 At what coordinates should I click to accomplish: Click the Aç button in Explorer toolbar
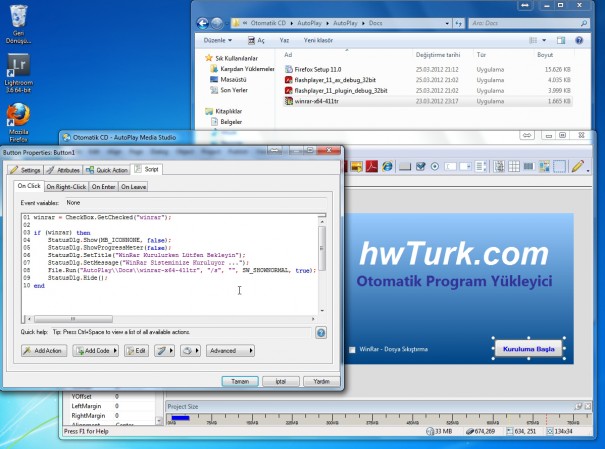coord(256,40)
